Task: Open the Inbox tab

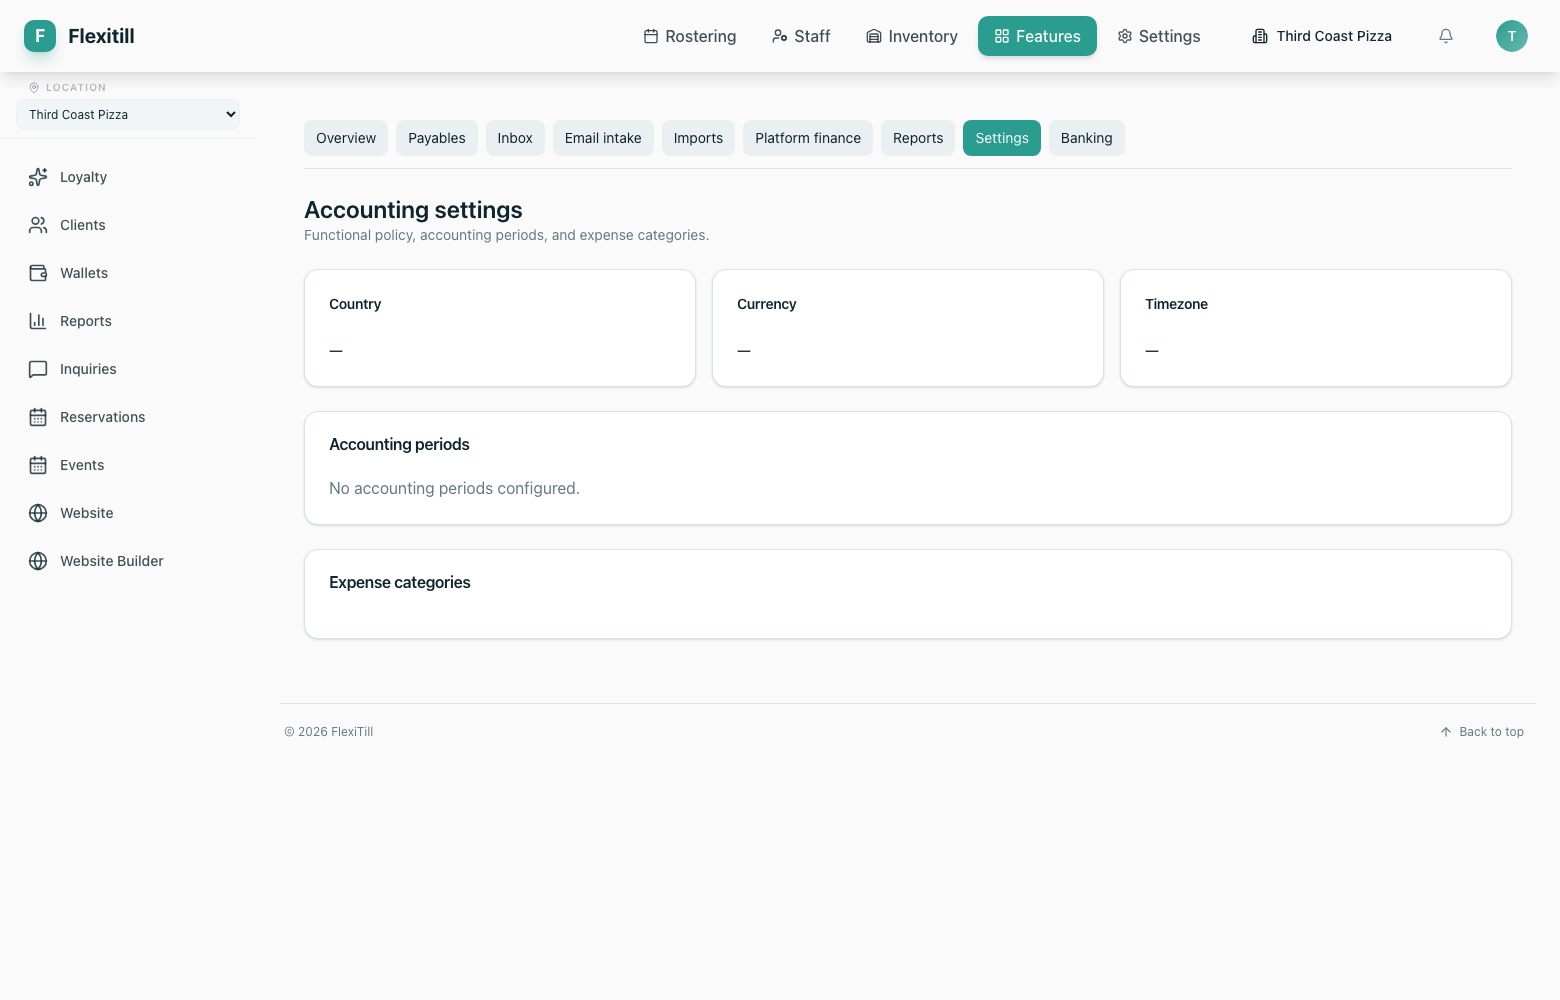Action: coord(515,138)
